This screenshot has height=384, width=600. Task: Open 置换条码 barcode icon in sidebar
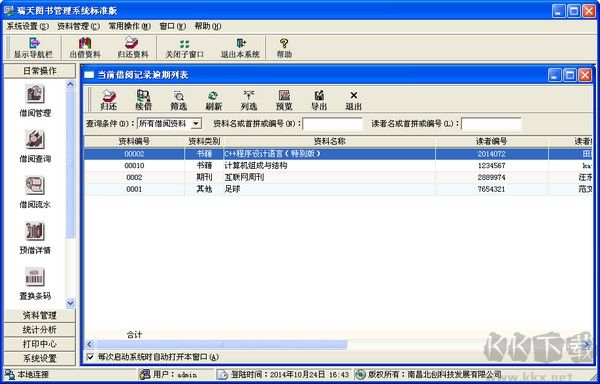[35, 283]
